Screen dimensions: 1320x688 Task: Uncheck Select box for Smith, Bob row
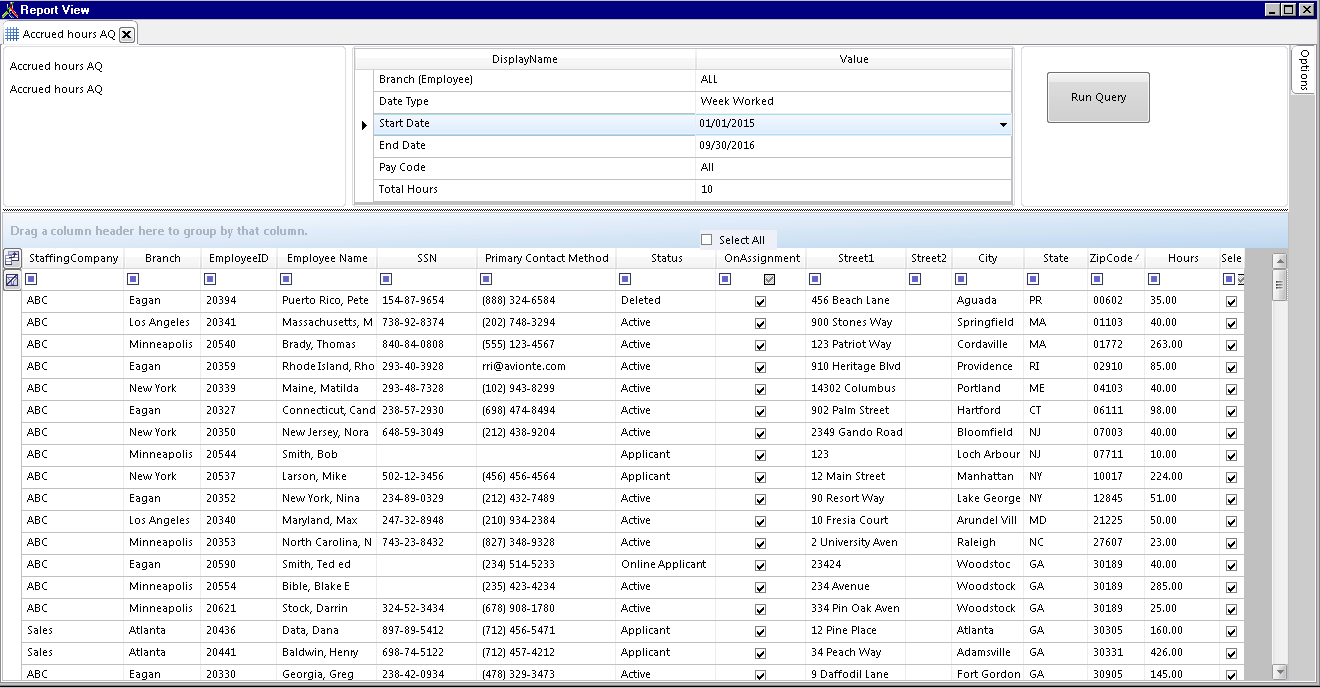[x=1231, y=455]
